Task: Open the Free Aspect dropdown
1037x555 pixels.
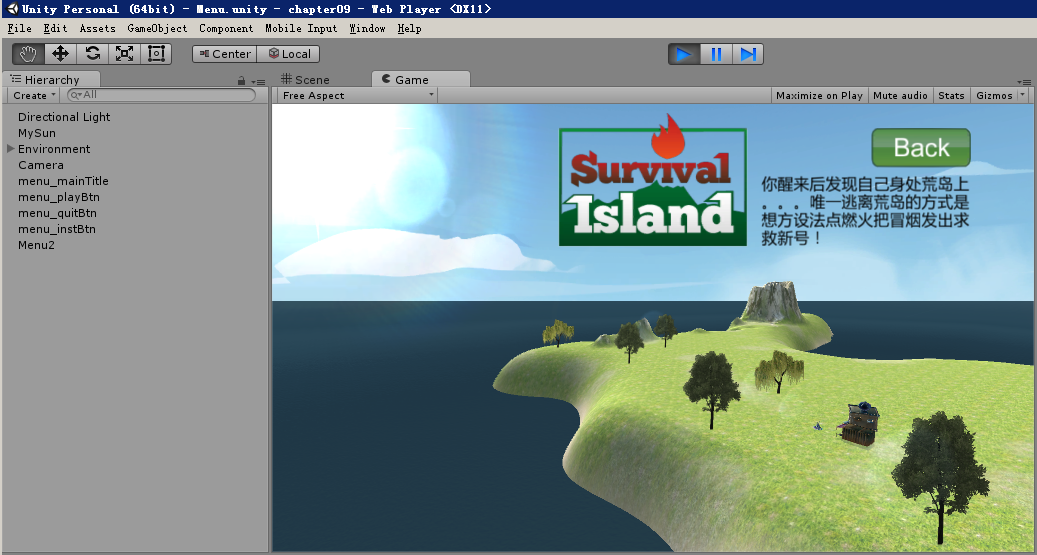Action: pos(357,95)
